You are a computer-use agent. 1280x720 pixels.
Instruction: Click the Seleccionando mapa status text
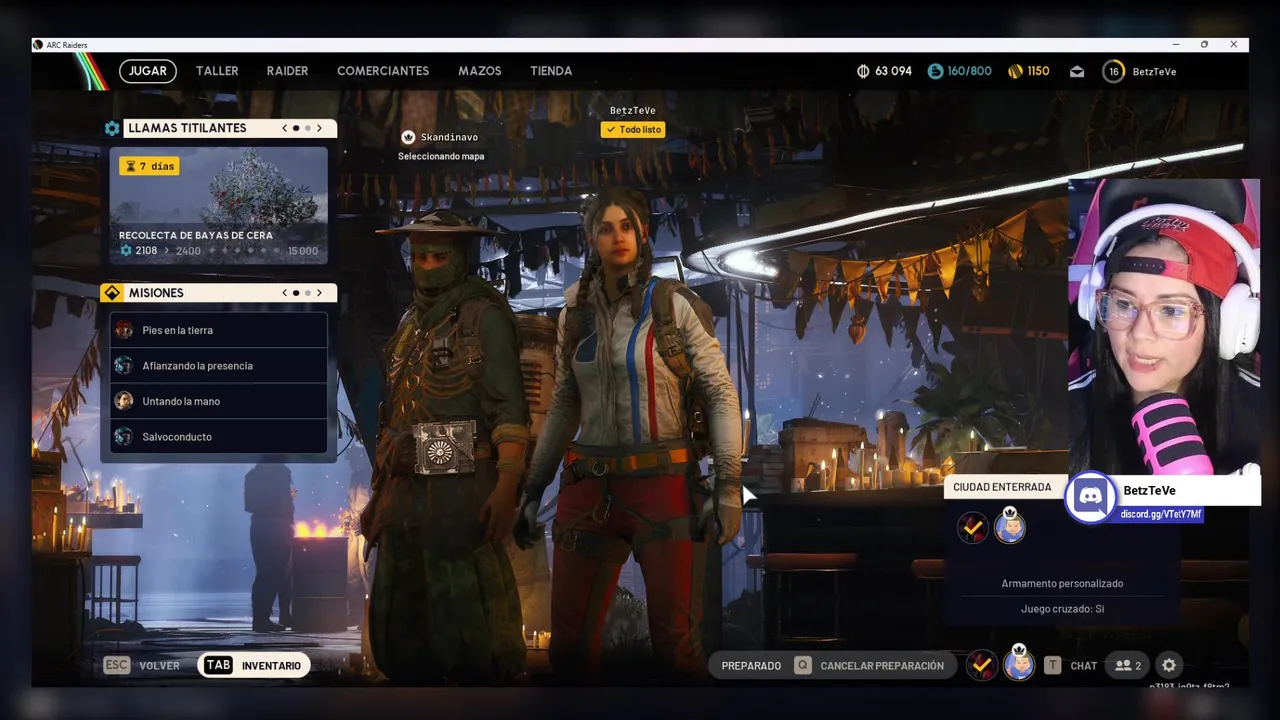441,156
